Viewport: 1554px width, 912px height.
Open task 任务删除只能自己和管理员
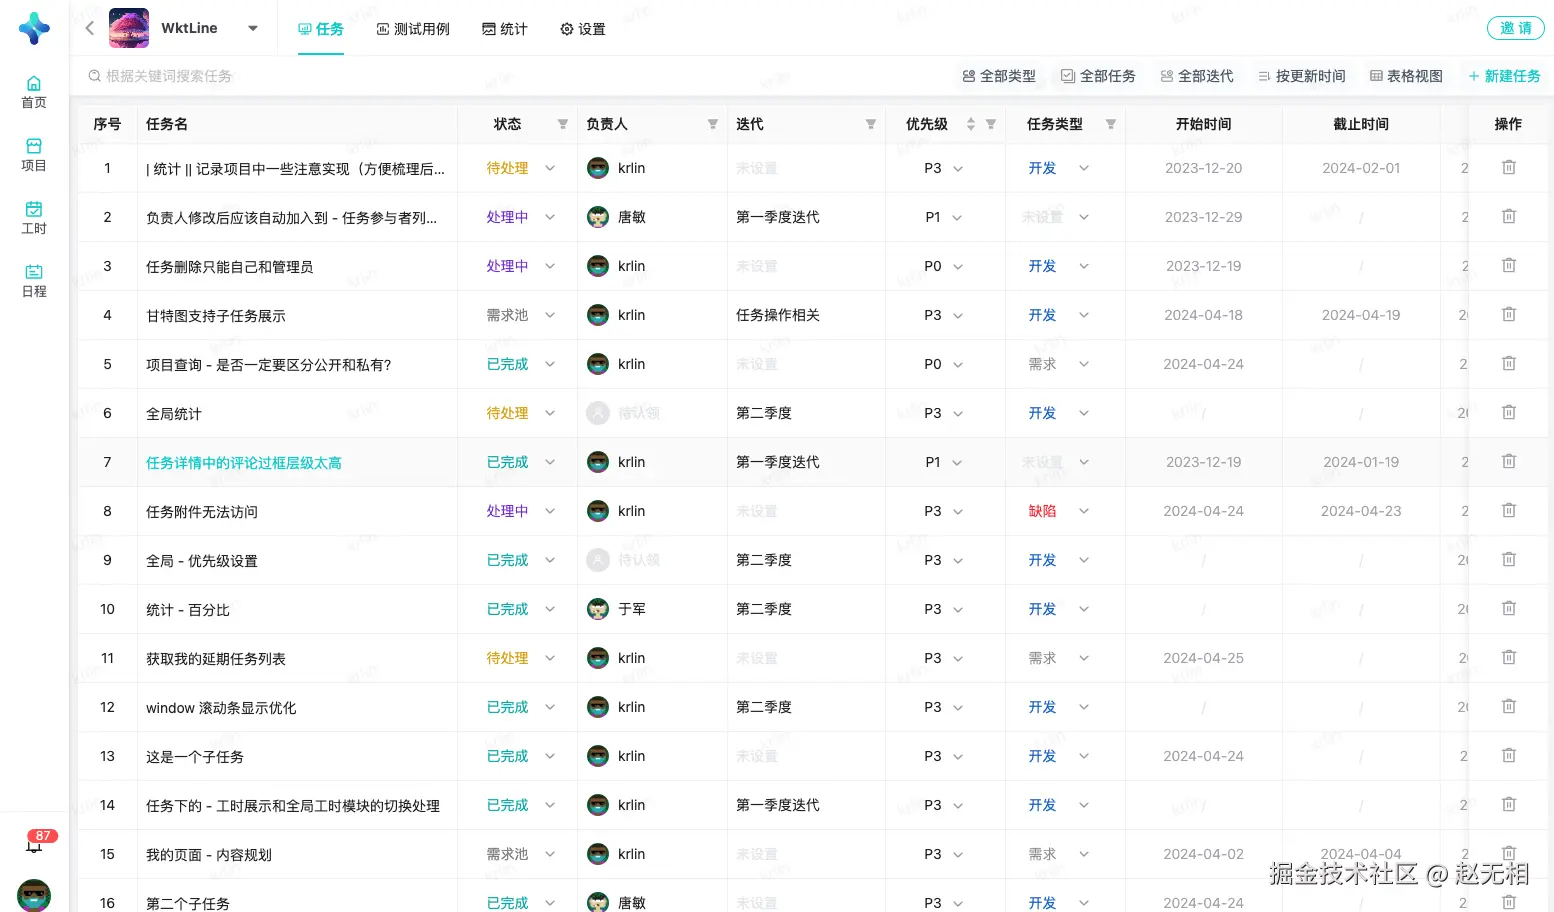point(230,267)
